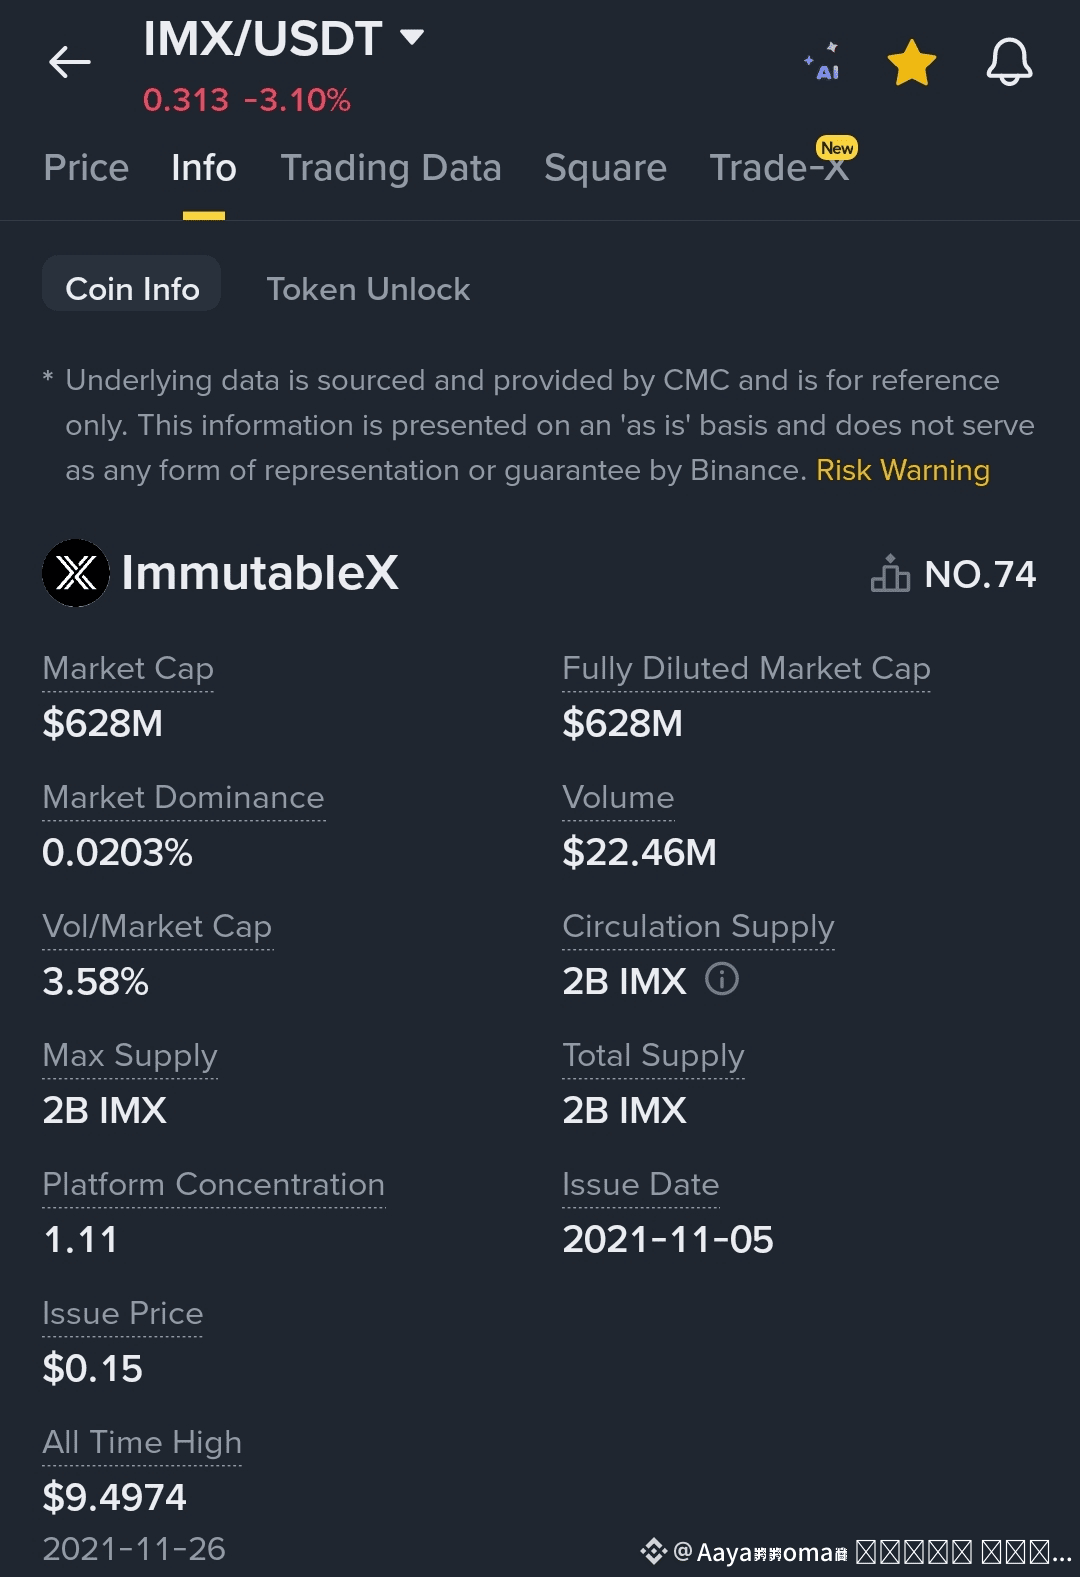The width and height of the screenshot is (1080, 1577).
Task: Tap the All Time High label
Action: [x=142, y=1442]
